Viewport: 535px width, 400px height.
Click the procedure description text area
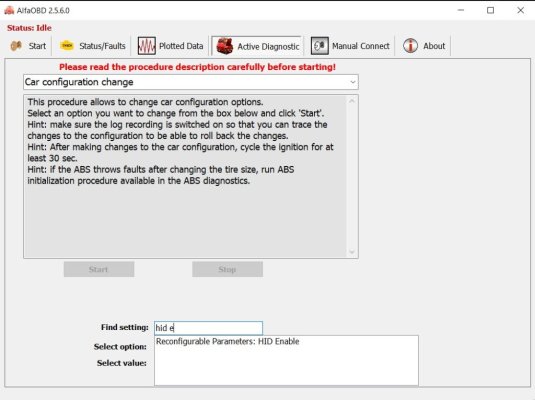186,176
